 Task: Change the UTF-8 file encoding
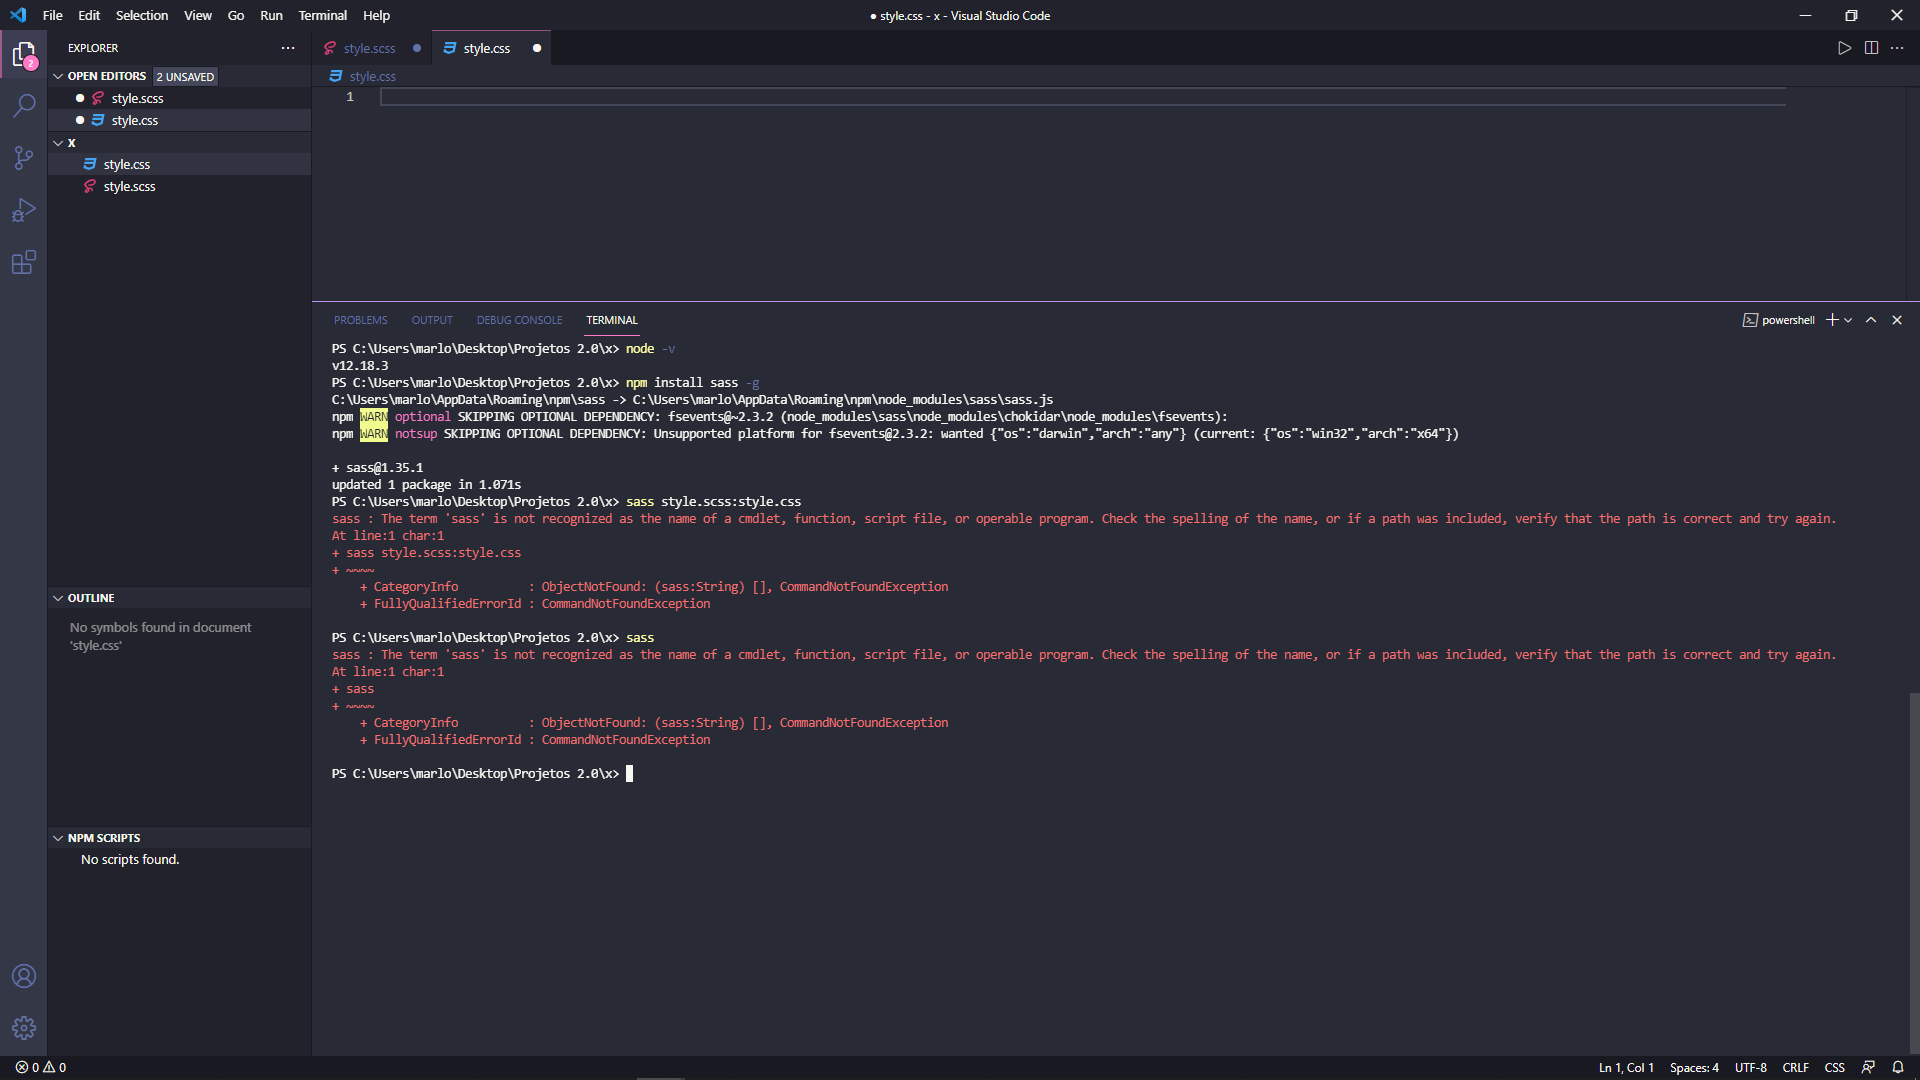[1750, 1067]
